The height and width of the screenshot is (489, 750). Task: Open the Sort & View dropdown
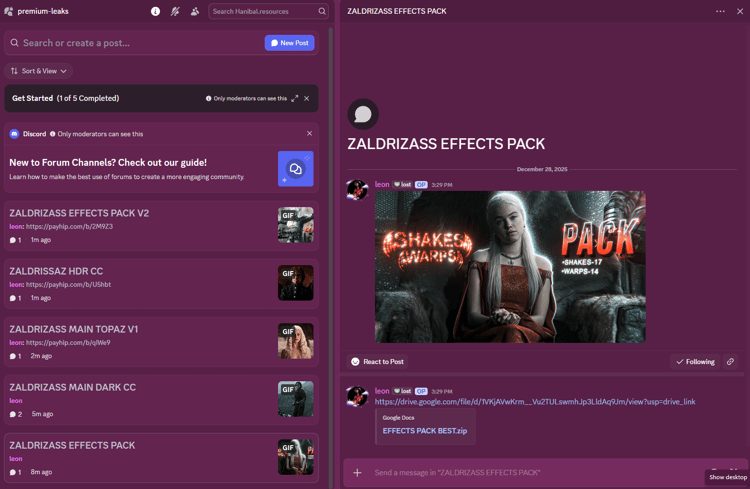[x=39, y=71]
